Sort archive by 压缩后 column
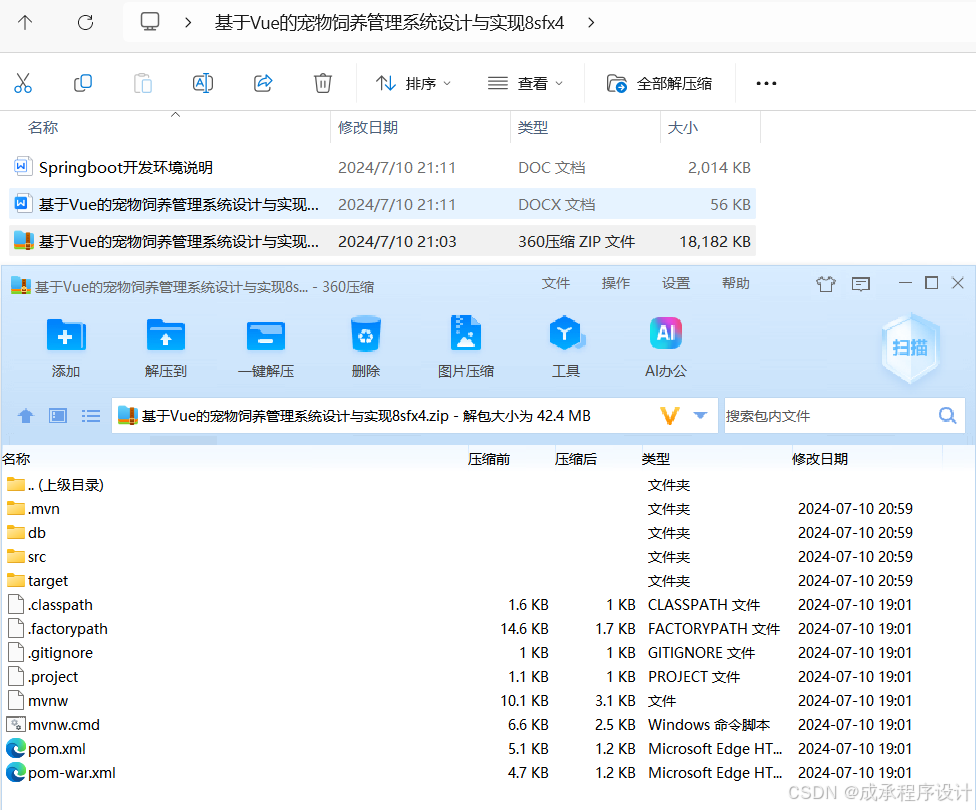The width and height of the screenshot is (976, 810). (x=576, y=459)
